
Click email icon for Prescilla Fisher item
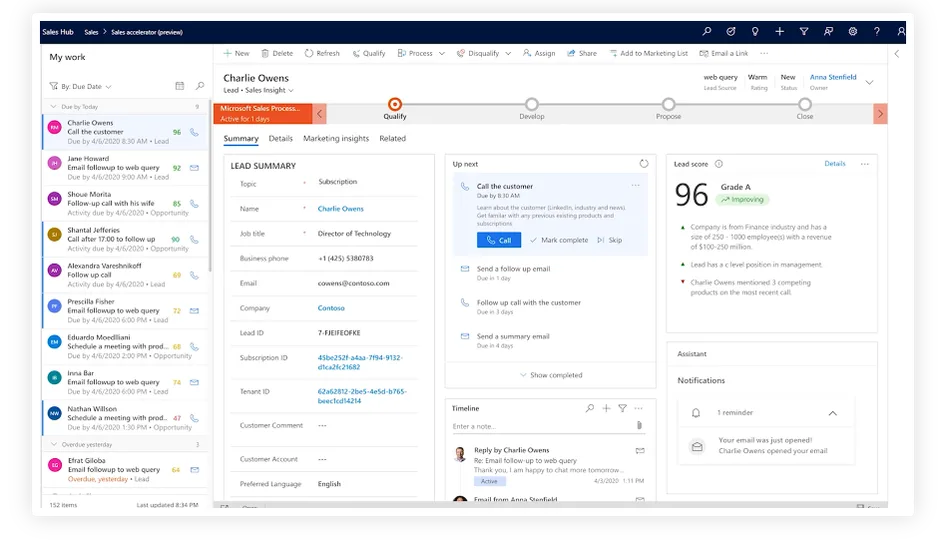pyautogui.click(x=194, y=311)
